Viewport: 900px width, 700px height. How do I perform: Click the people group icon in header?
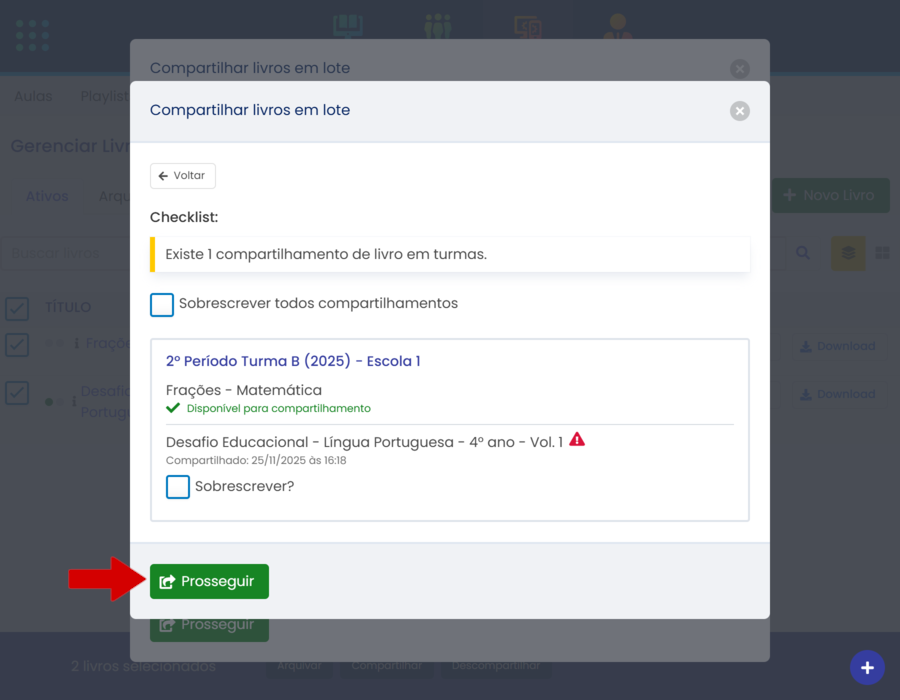click(x=437, y=26)
